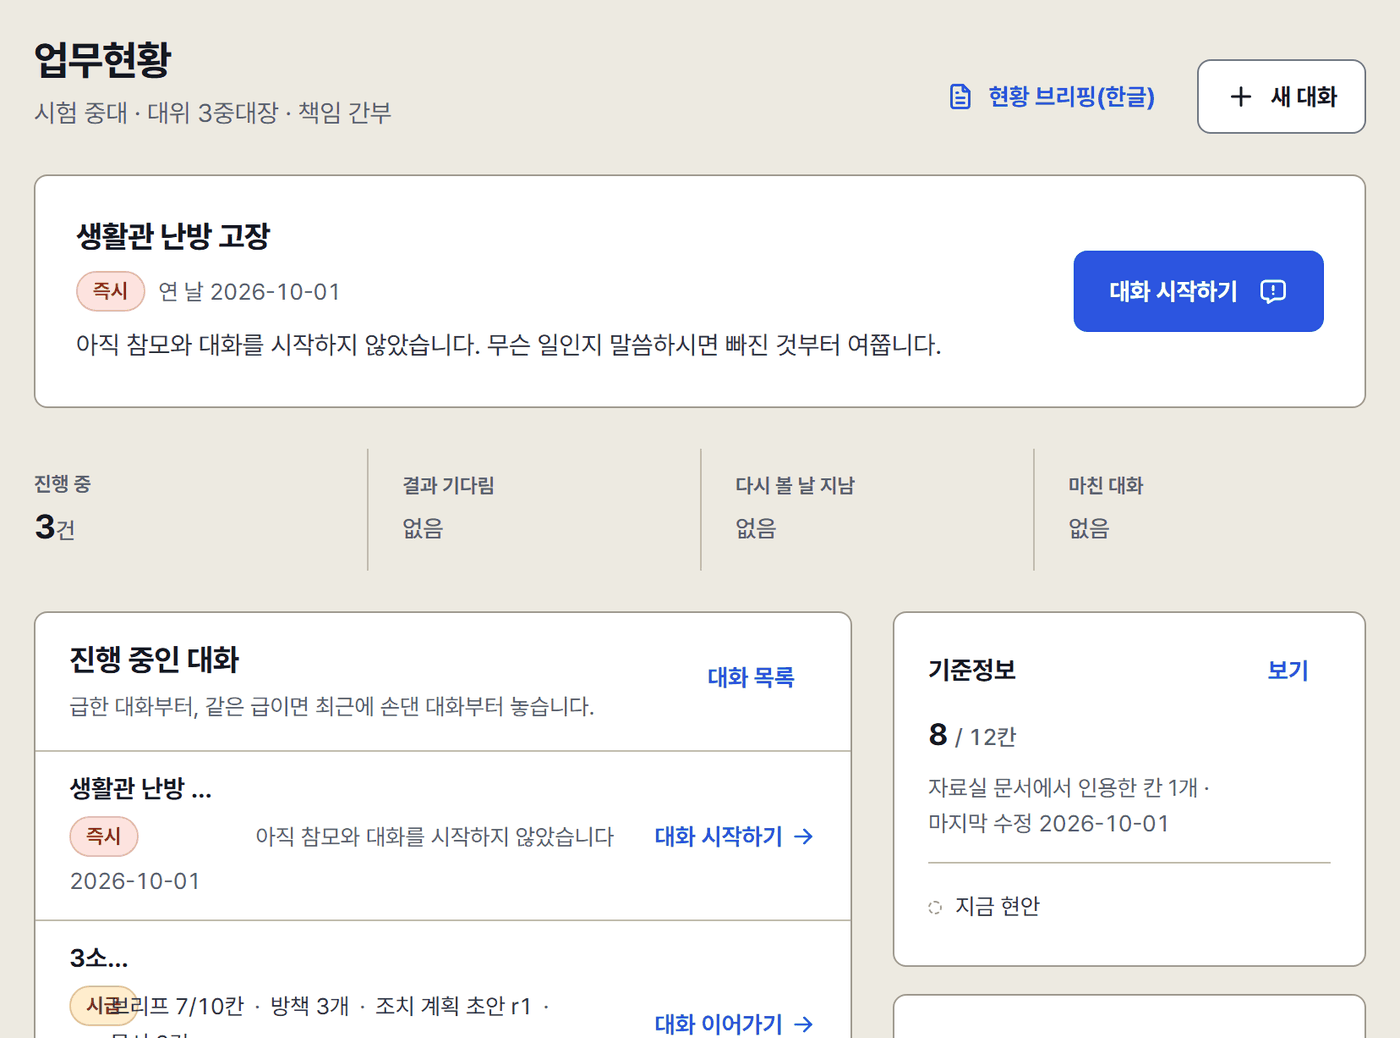Click the row date 2026-10-01 under 즉시 badge
1400x1038 pixels.
[x=135, y=881]
